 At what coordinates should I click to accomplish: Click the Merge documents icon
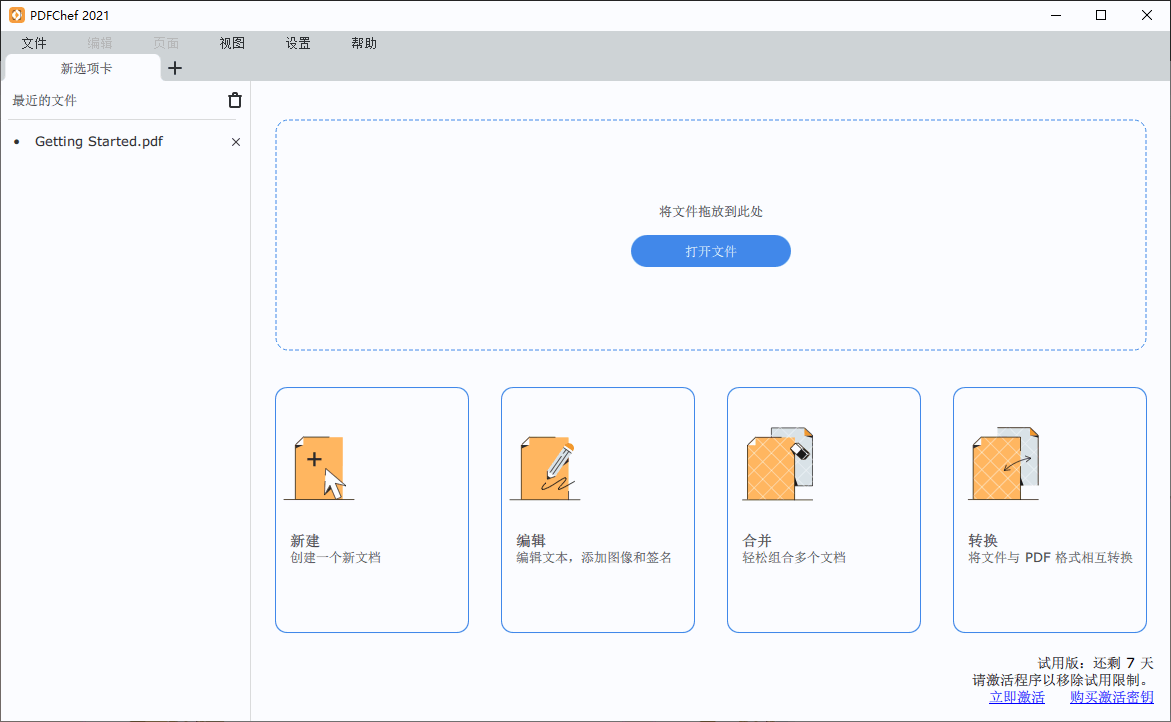[x=777, y=464]
